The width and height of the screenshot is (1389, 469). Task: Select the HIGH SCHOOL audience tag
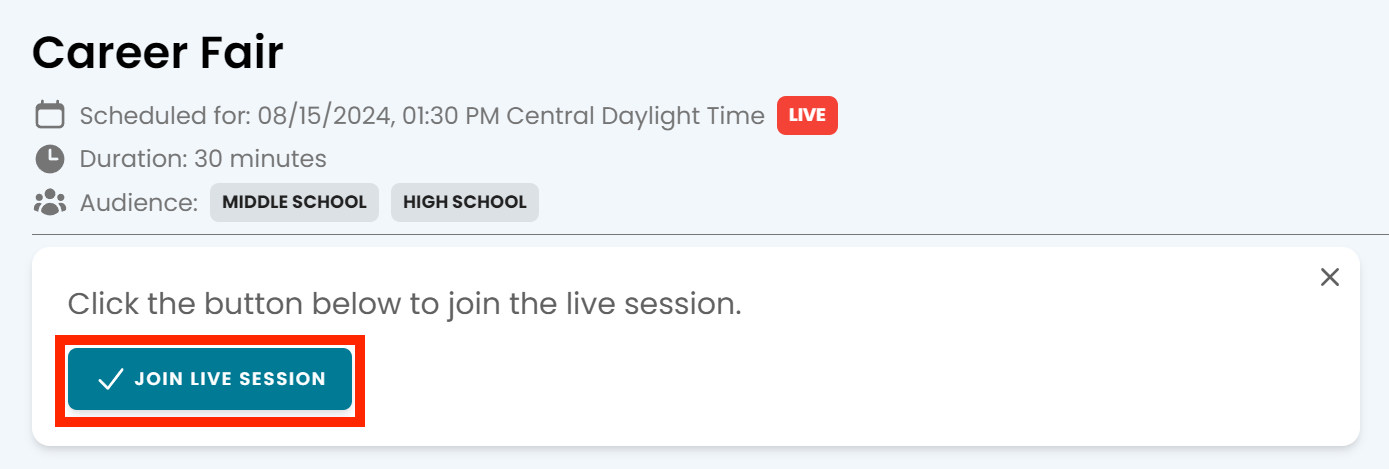pyautogui.click(x=465, y=202)
